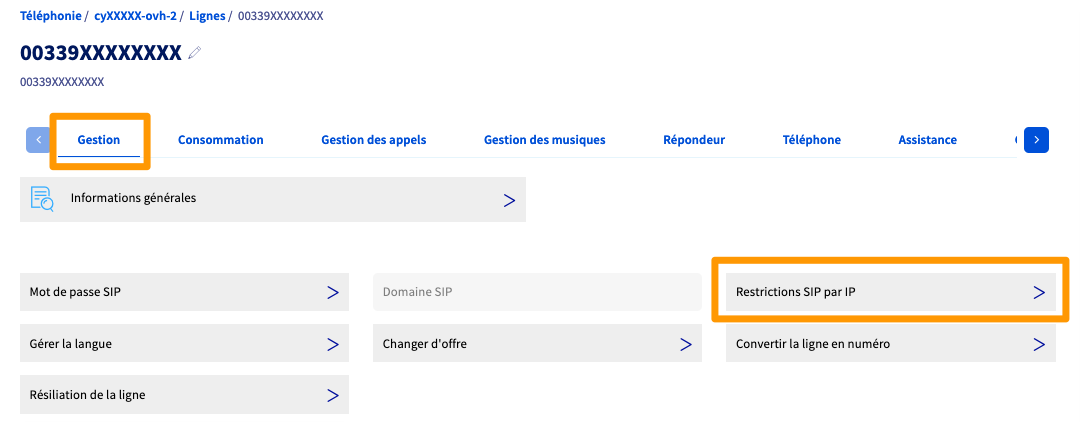
Task: Open the cyXXXXX-ovh-2 breadcrumb link
Action: [135, 16]
